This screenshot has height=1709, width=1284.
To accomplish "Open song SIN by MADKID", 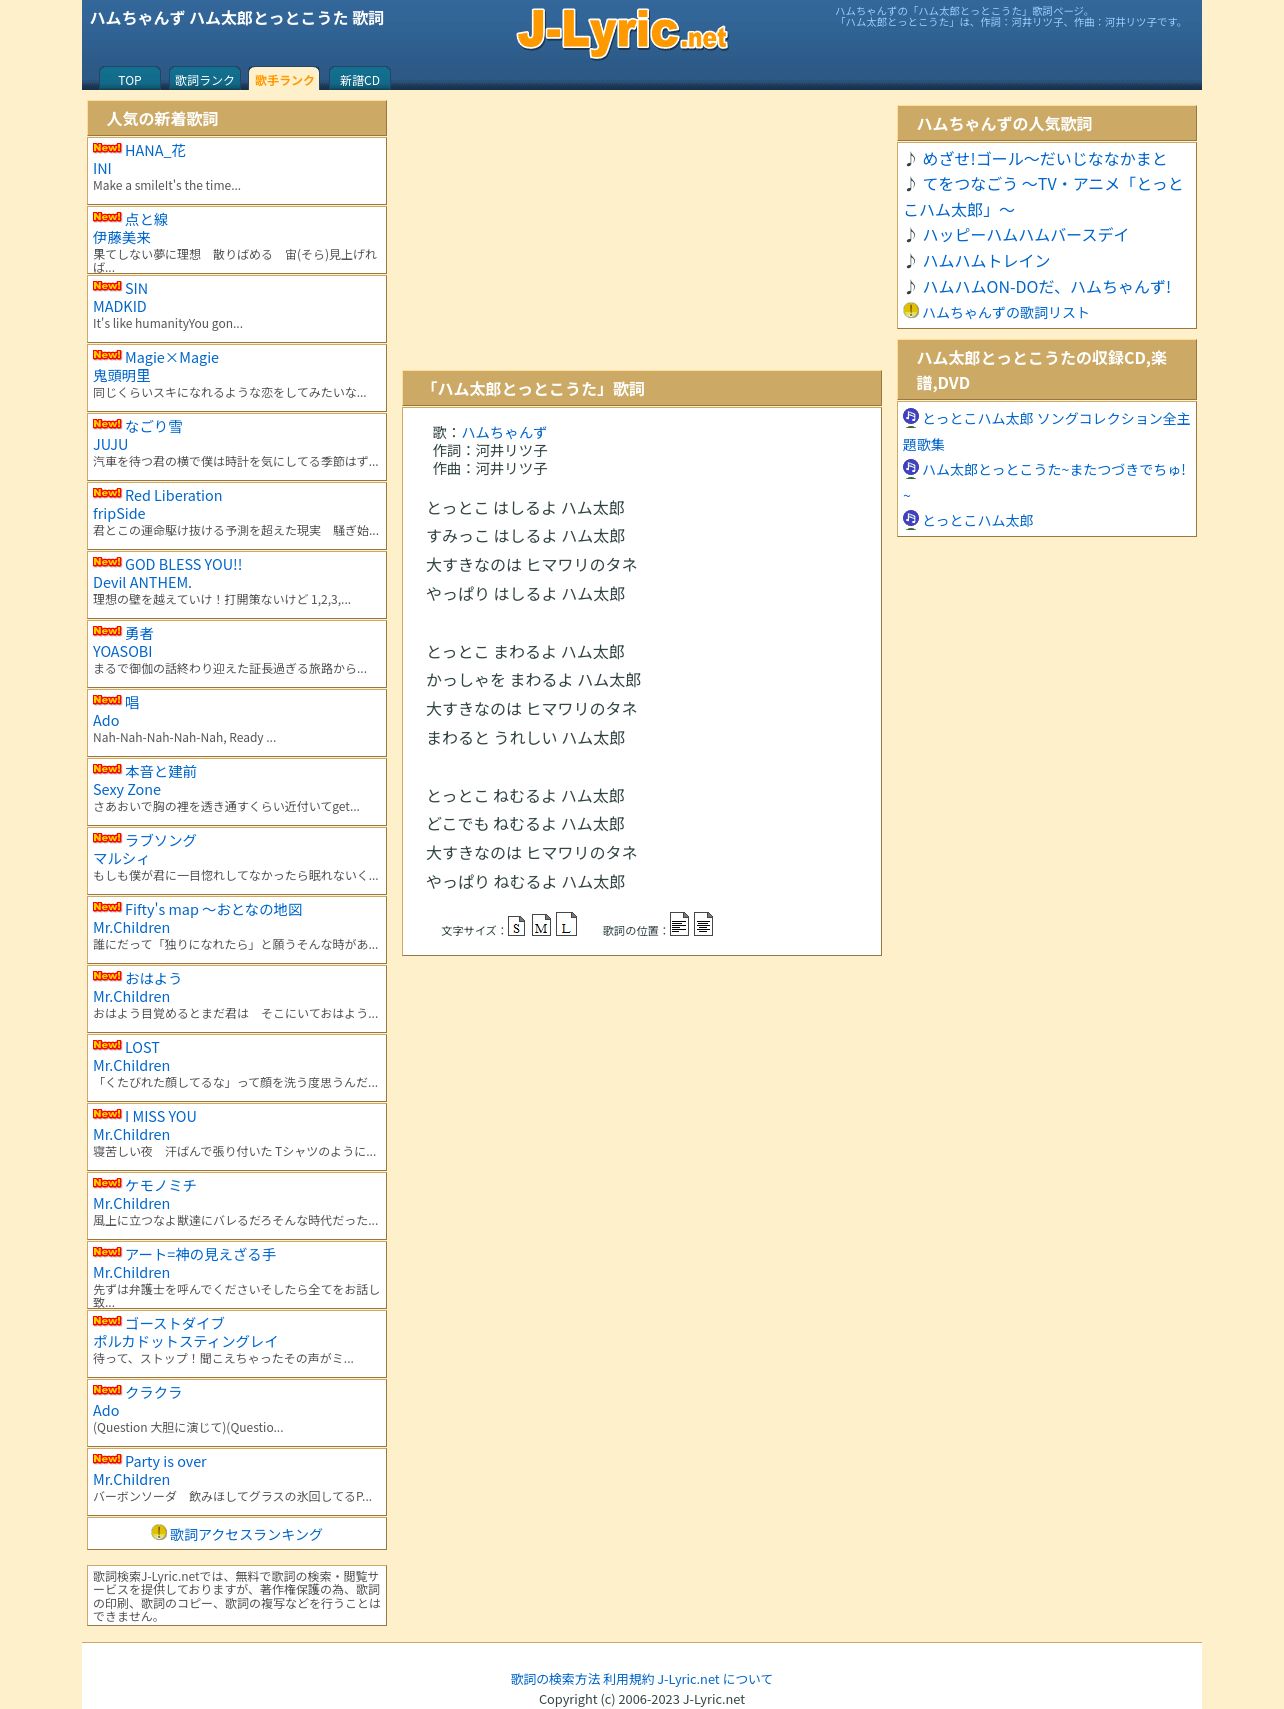I will click(x=136, y=289).
